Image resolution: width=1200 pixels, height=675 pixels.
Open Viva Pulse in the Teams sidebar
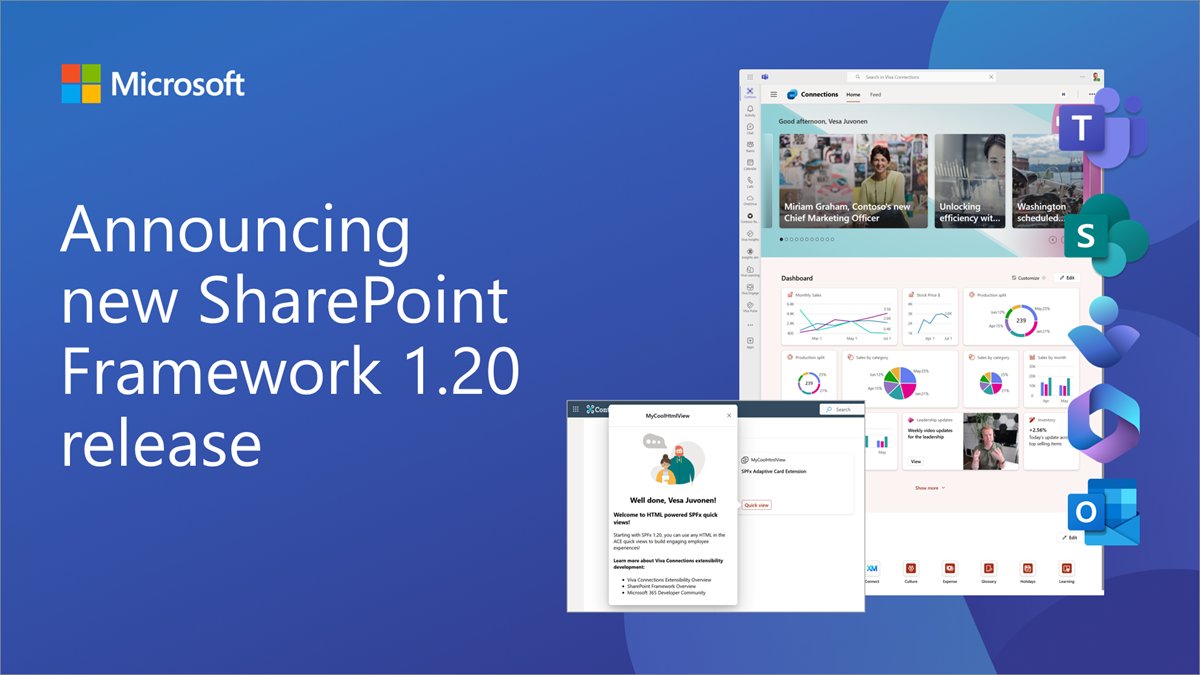(750, 306)
